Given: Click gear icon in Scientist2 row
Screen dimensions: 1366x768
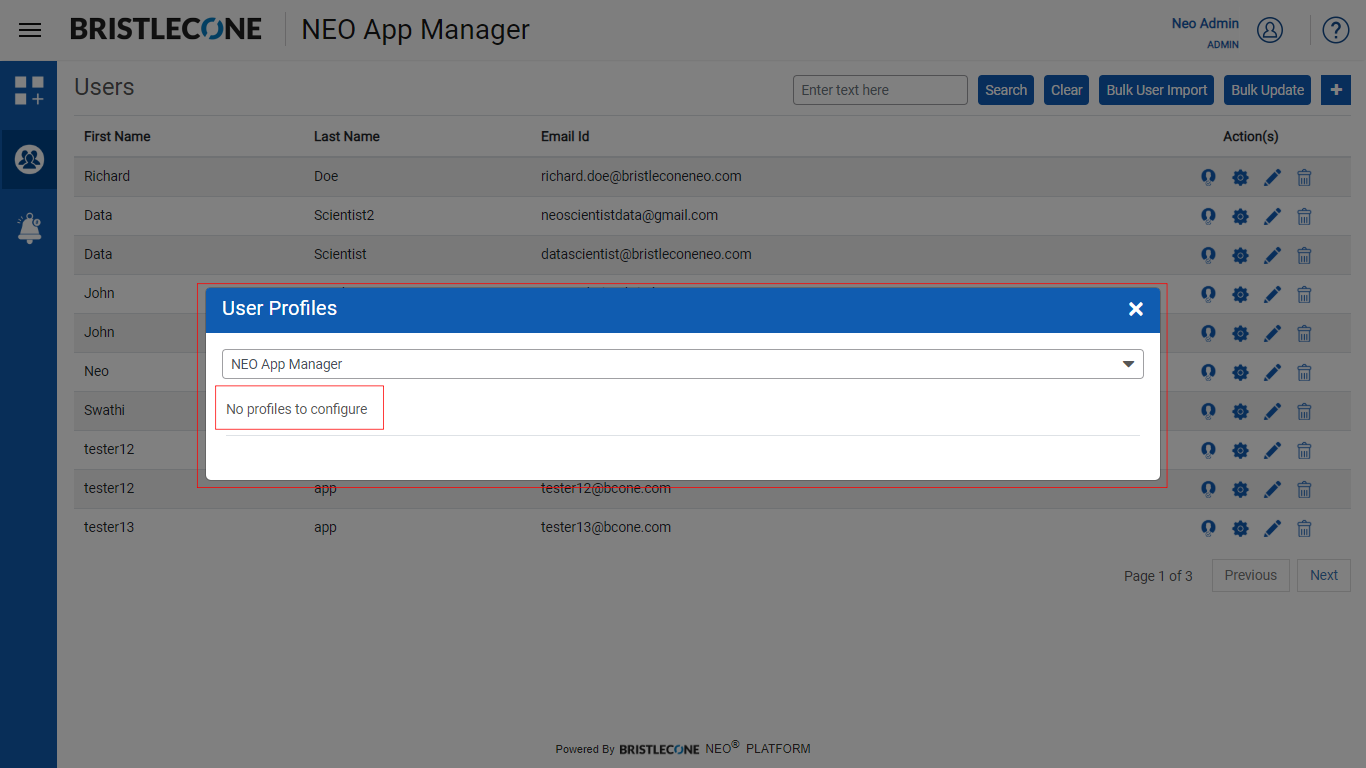Looking at the screenshot, I should 1240,216.
